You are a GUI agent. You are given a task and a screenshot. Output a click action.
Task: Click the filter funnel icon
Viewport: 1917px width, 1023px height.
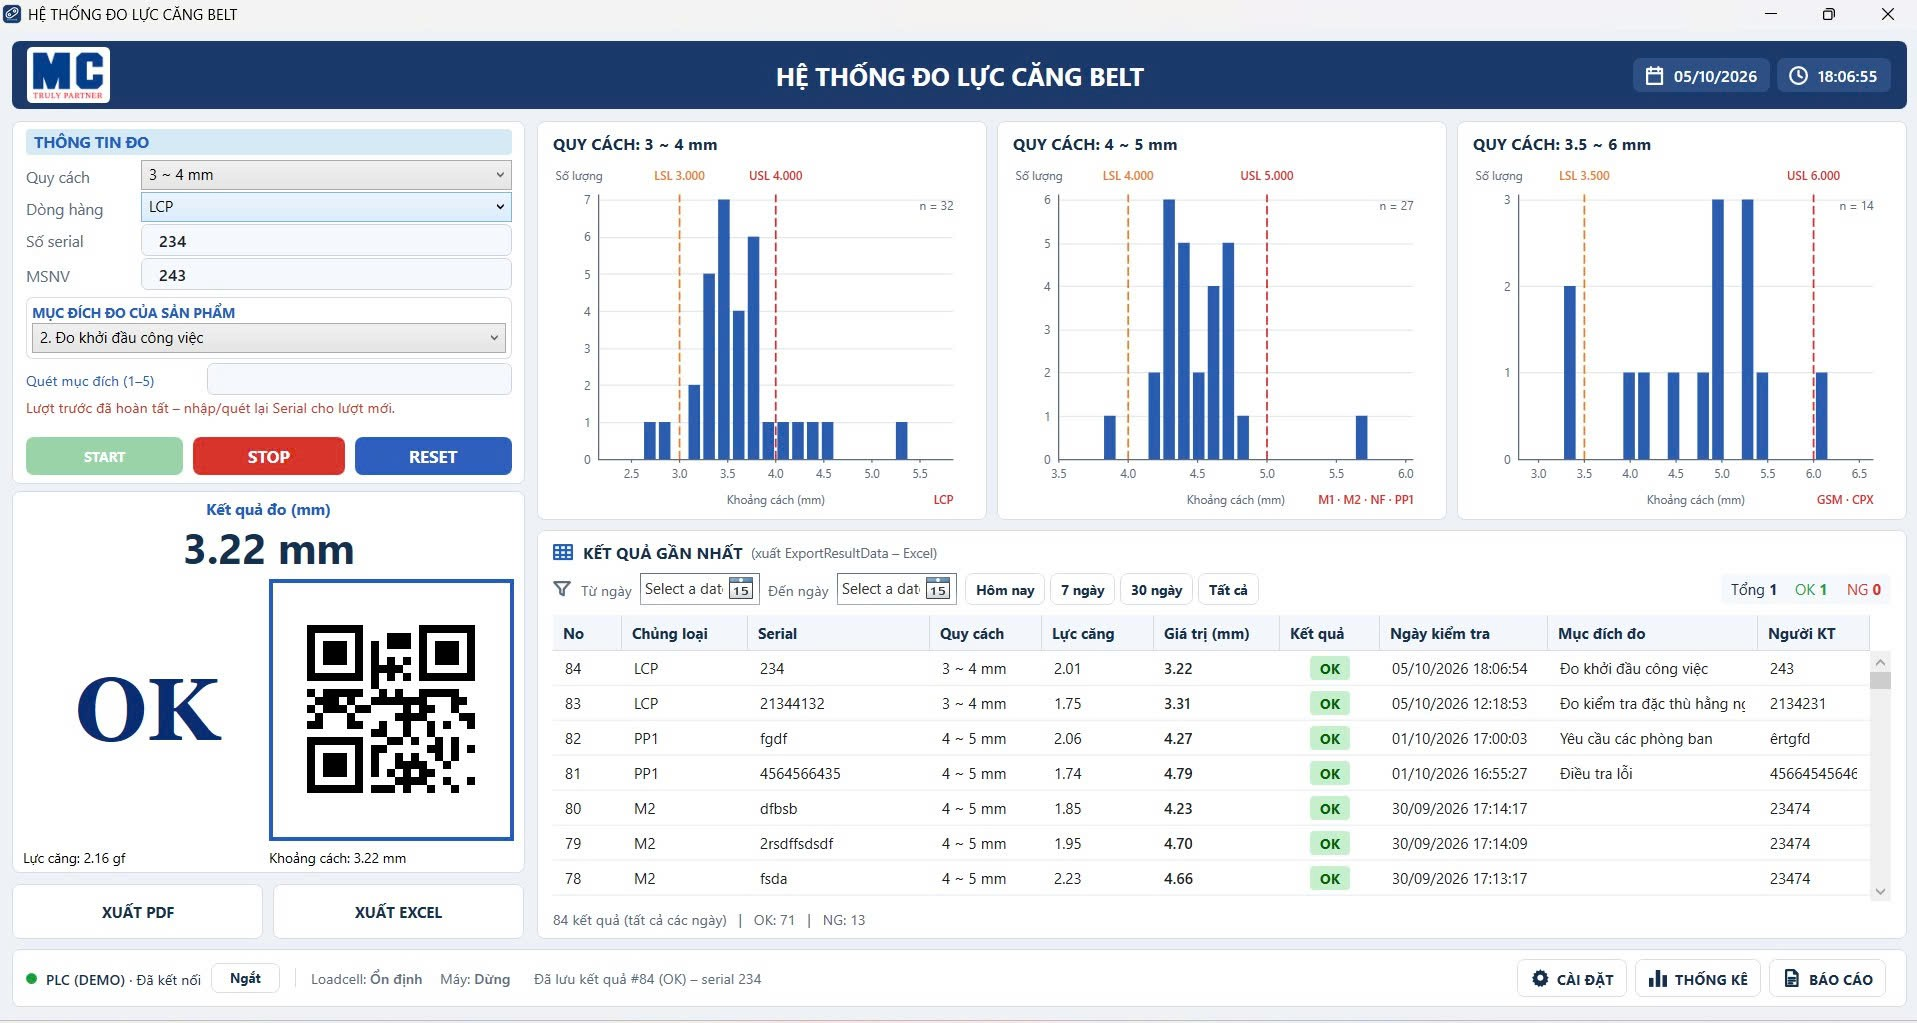(562, 590)
